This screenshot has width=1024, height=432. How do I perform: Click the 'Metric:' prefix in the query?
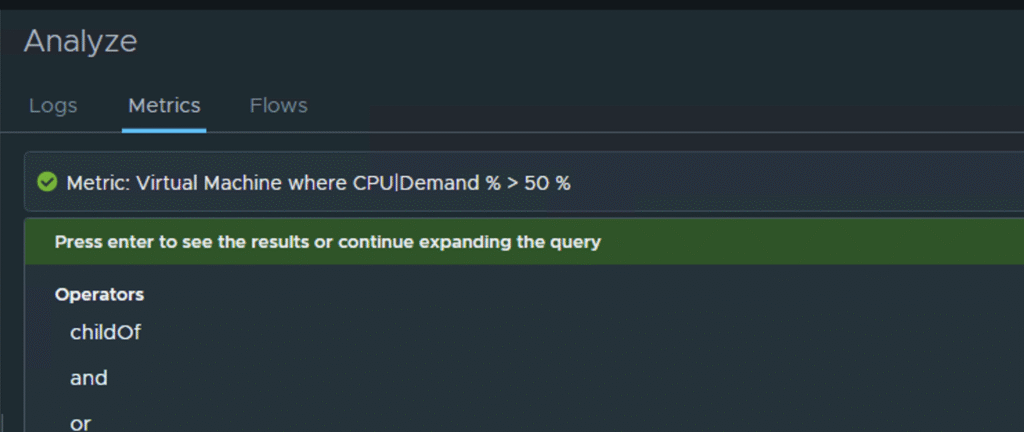point(97,183)
